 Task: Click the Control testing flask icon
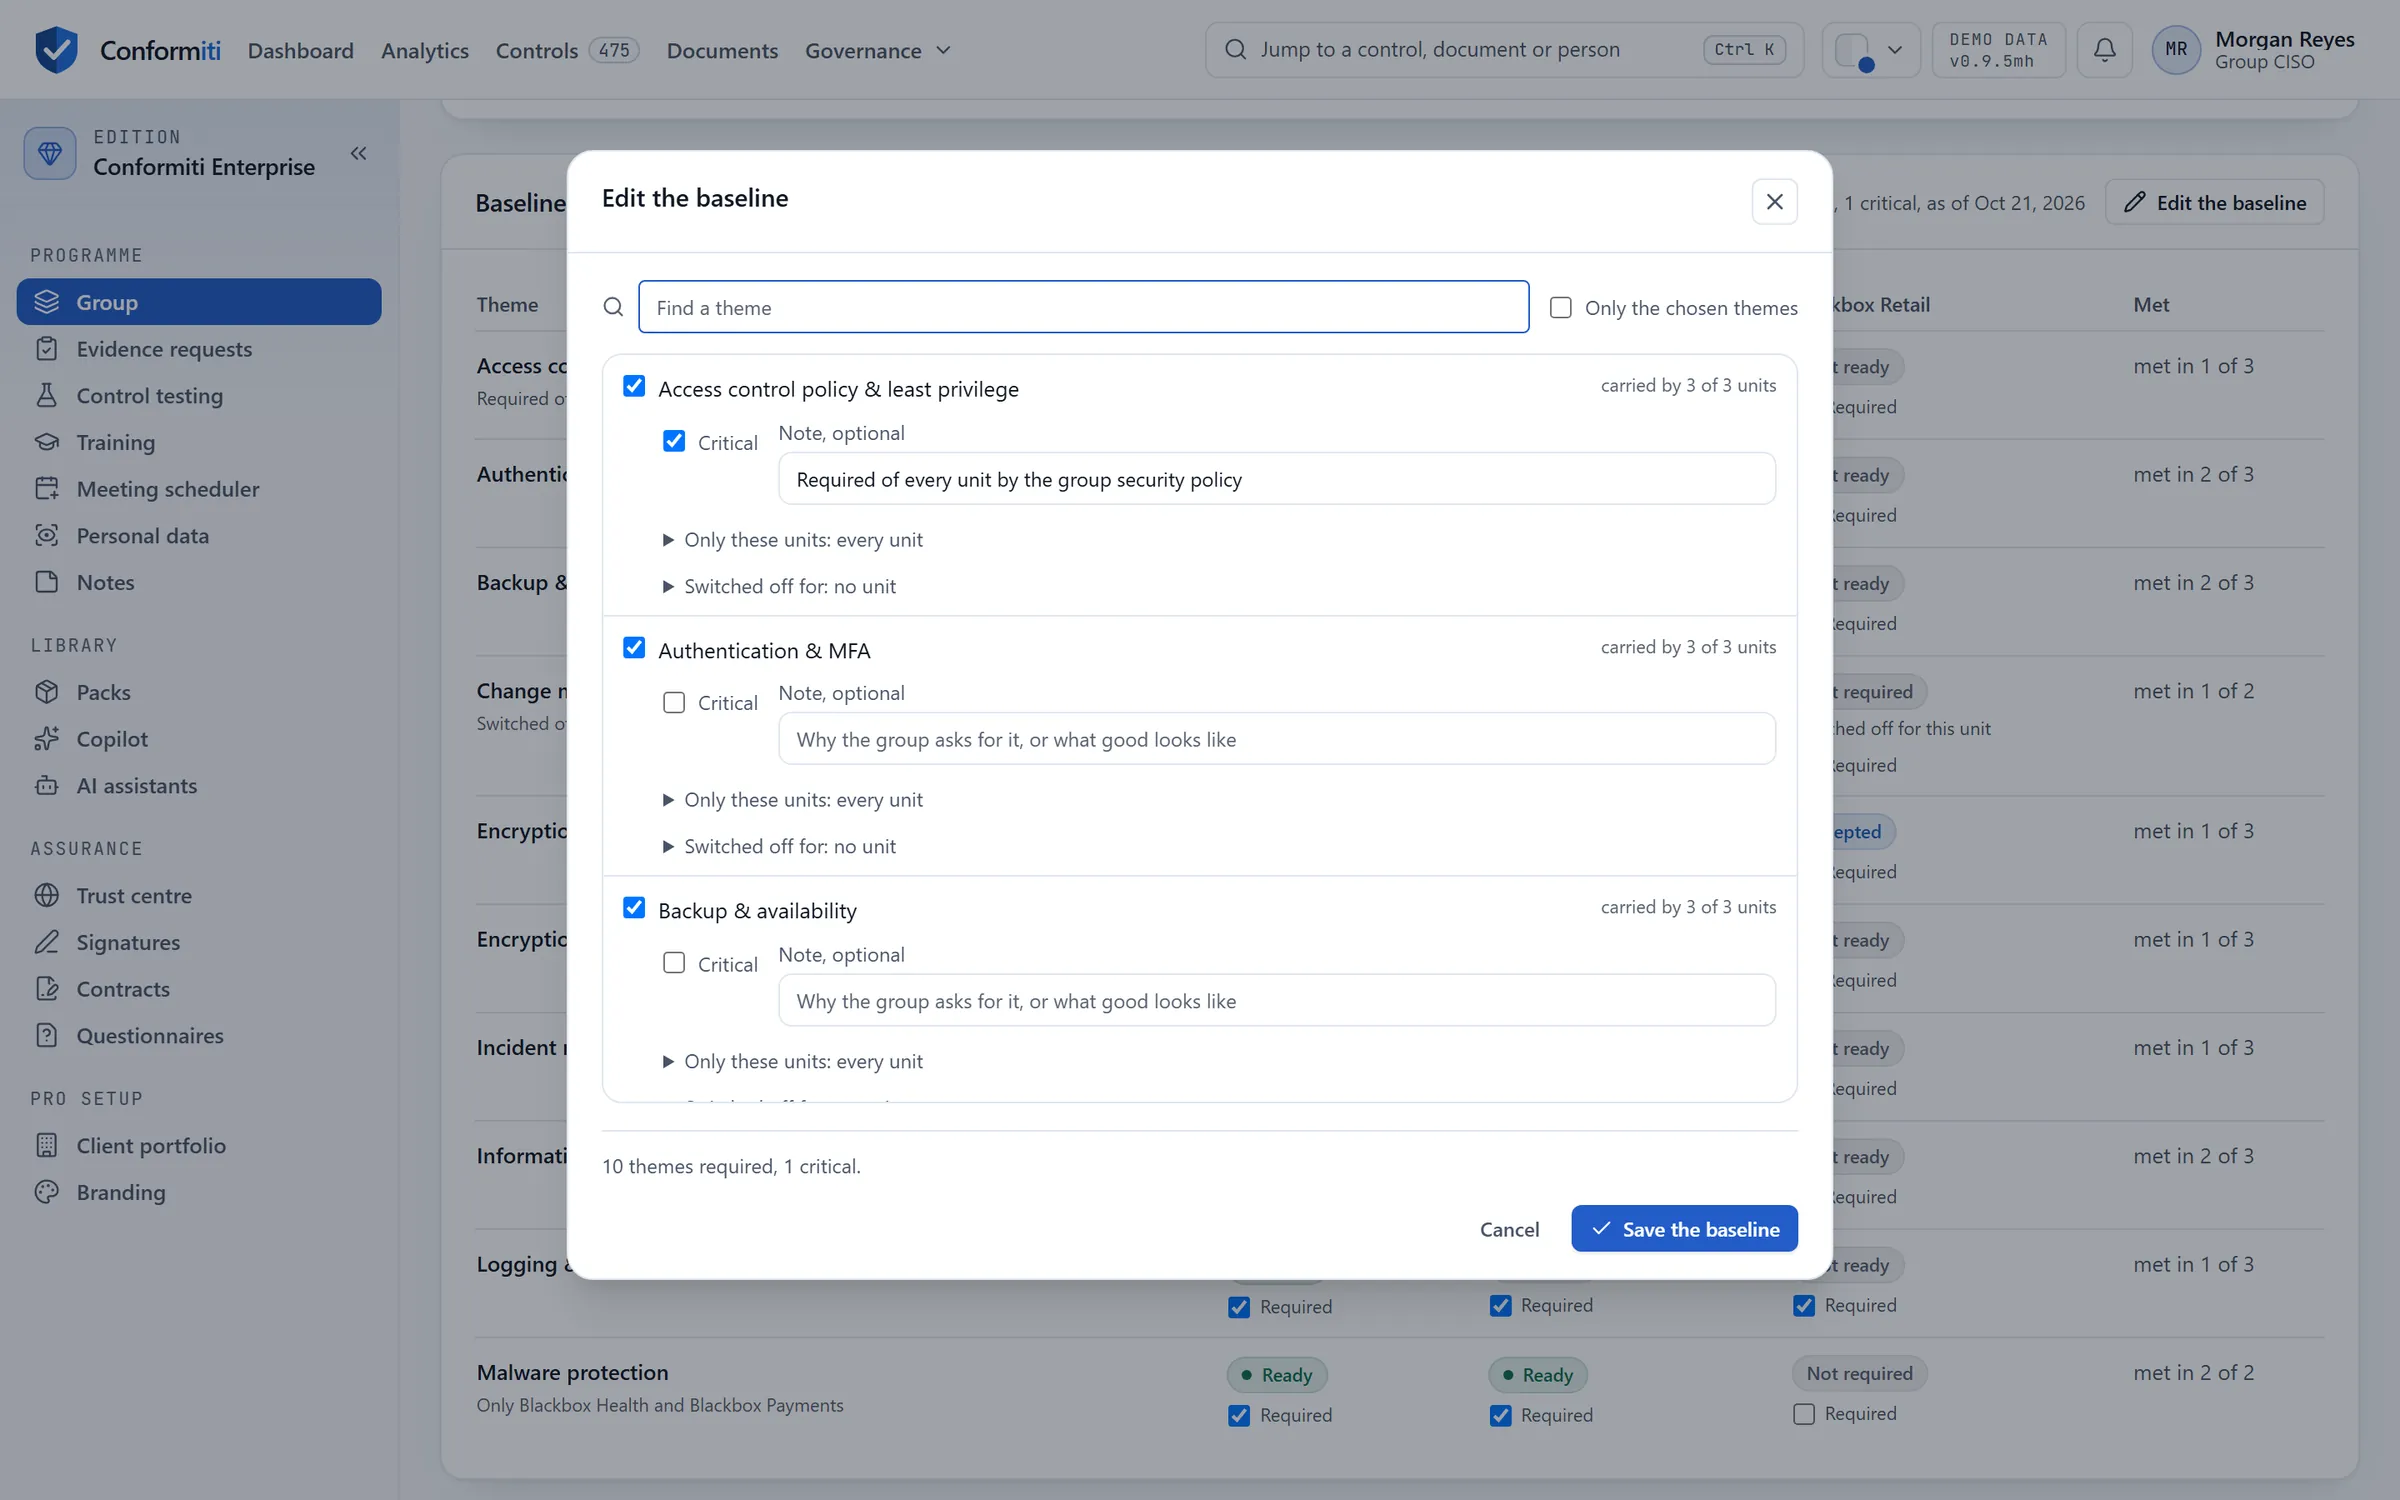pos(47,395)
